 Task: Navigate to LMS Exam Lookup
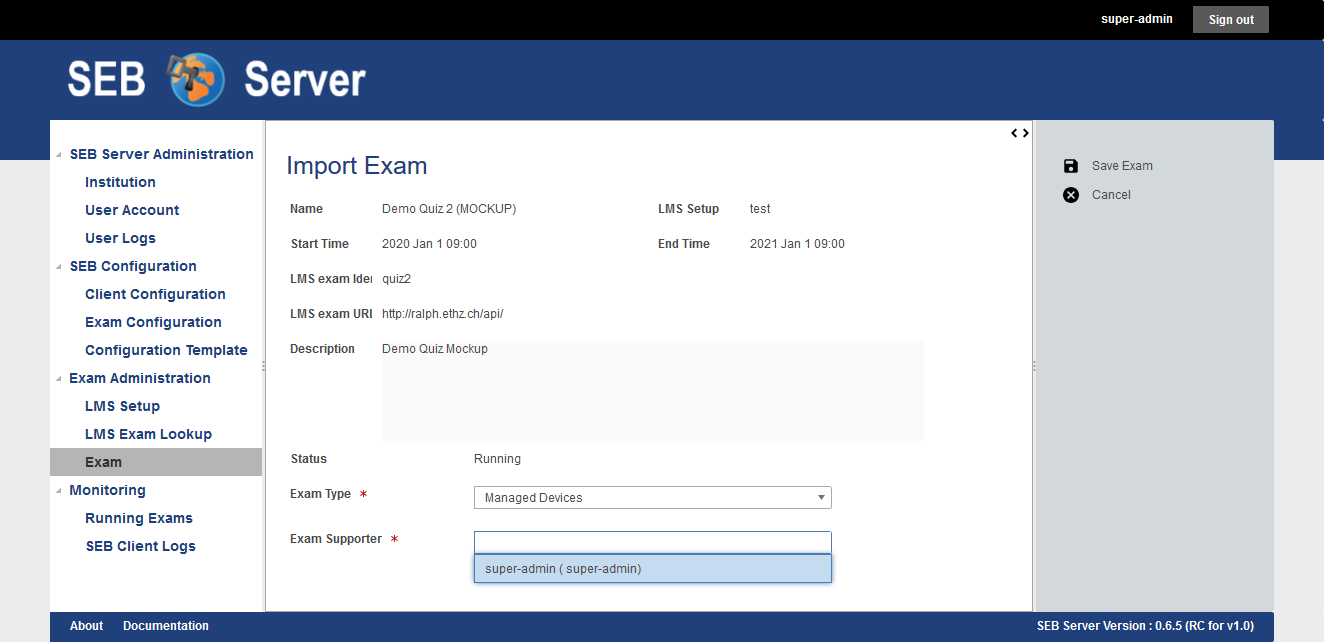pyautogui.click(x=148, y=434)
